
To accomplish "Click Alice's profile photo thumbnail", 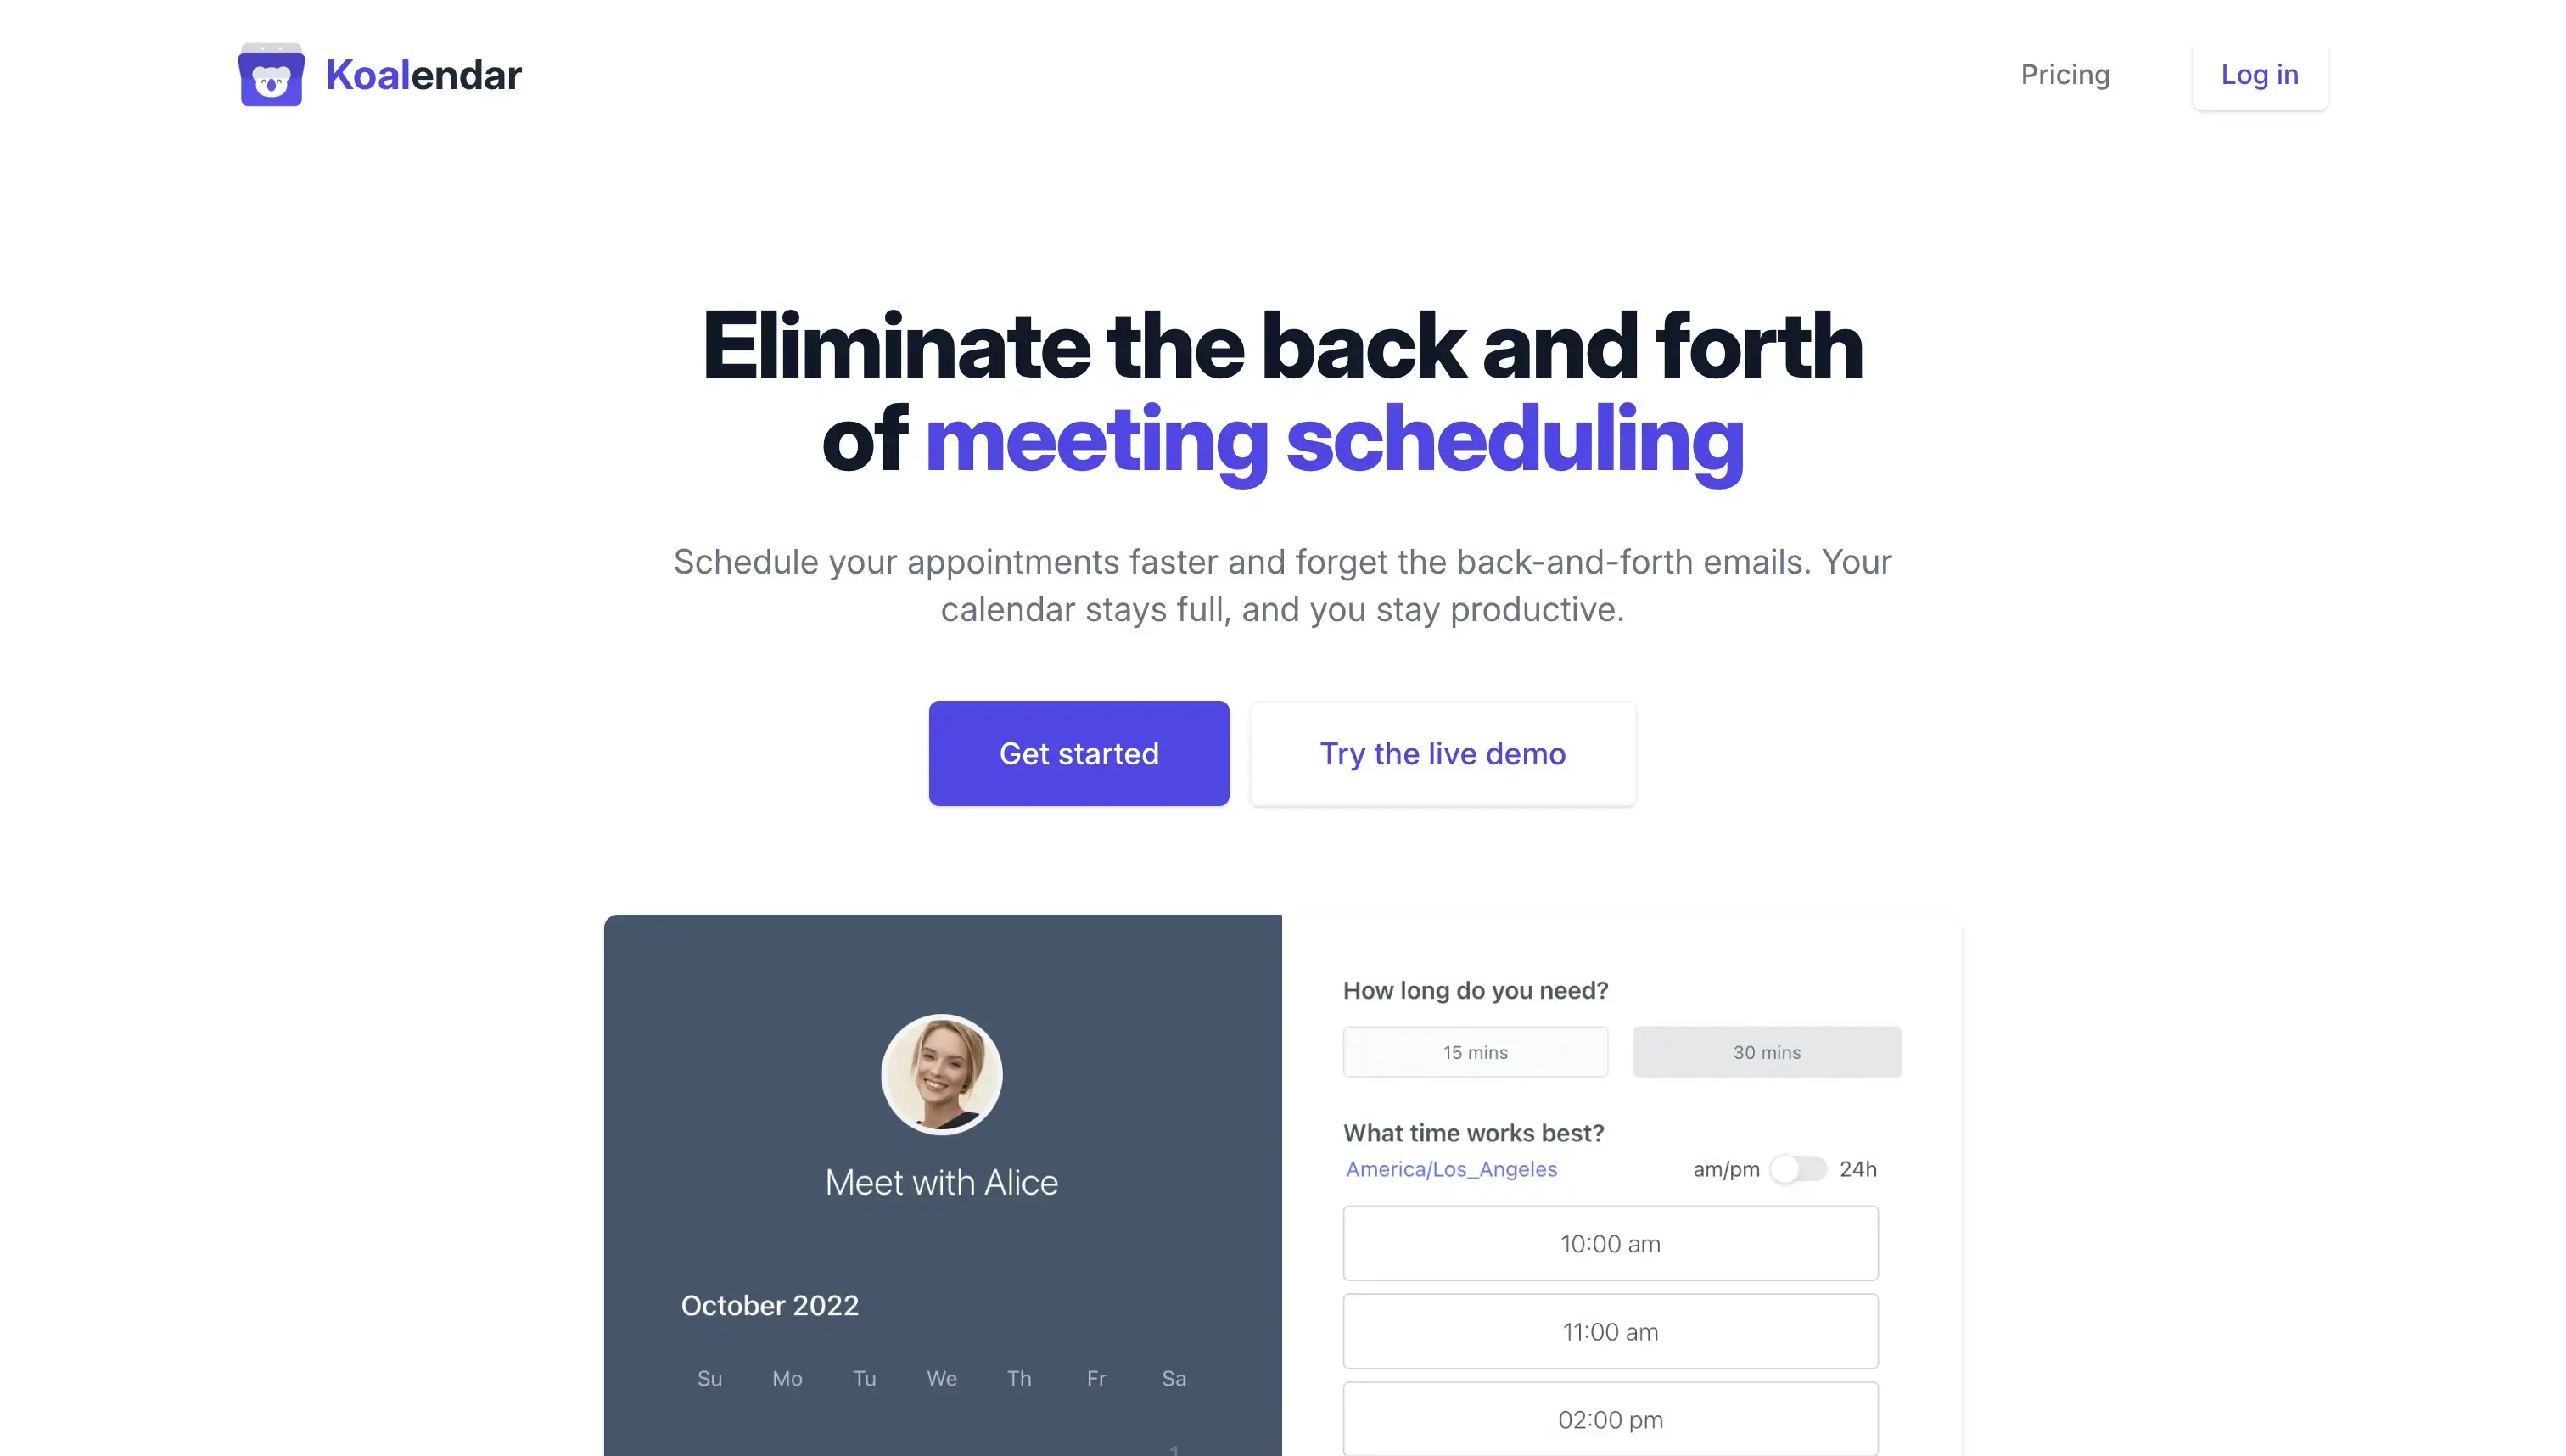I will [941, 1072].
